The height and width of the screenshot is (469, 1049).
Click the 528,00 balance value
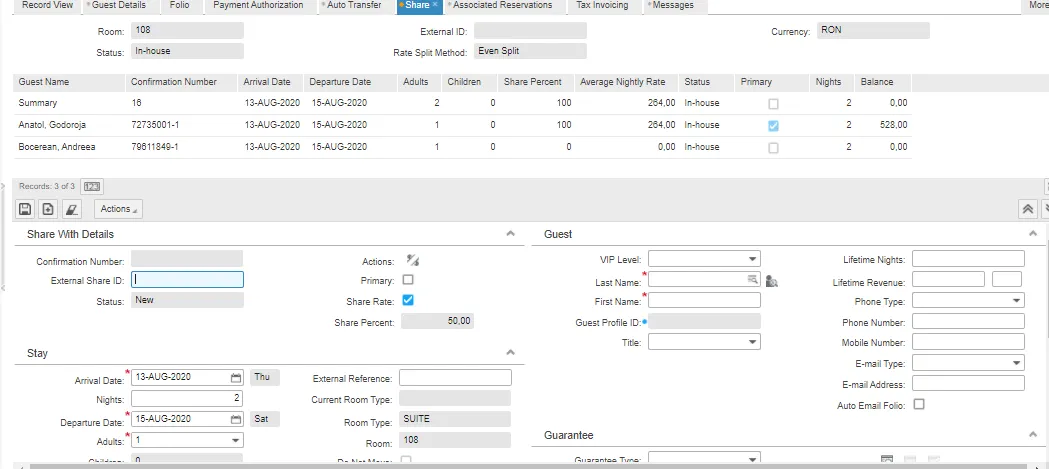click(894, 125)
